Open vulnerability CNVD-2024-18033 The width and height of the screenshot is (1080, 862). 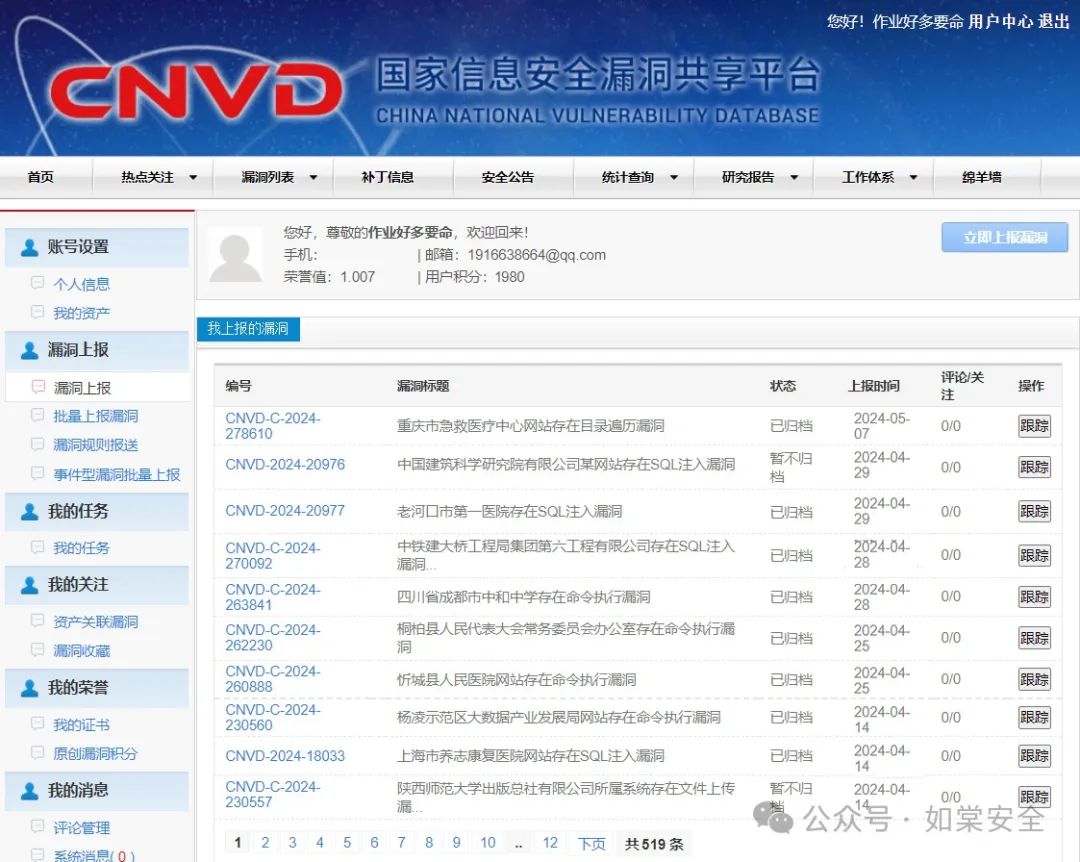coord(285,756)
